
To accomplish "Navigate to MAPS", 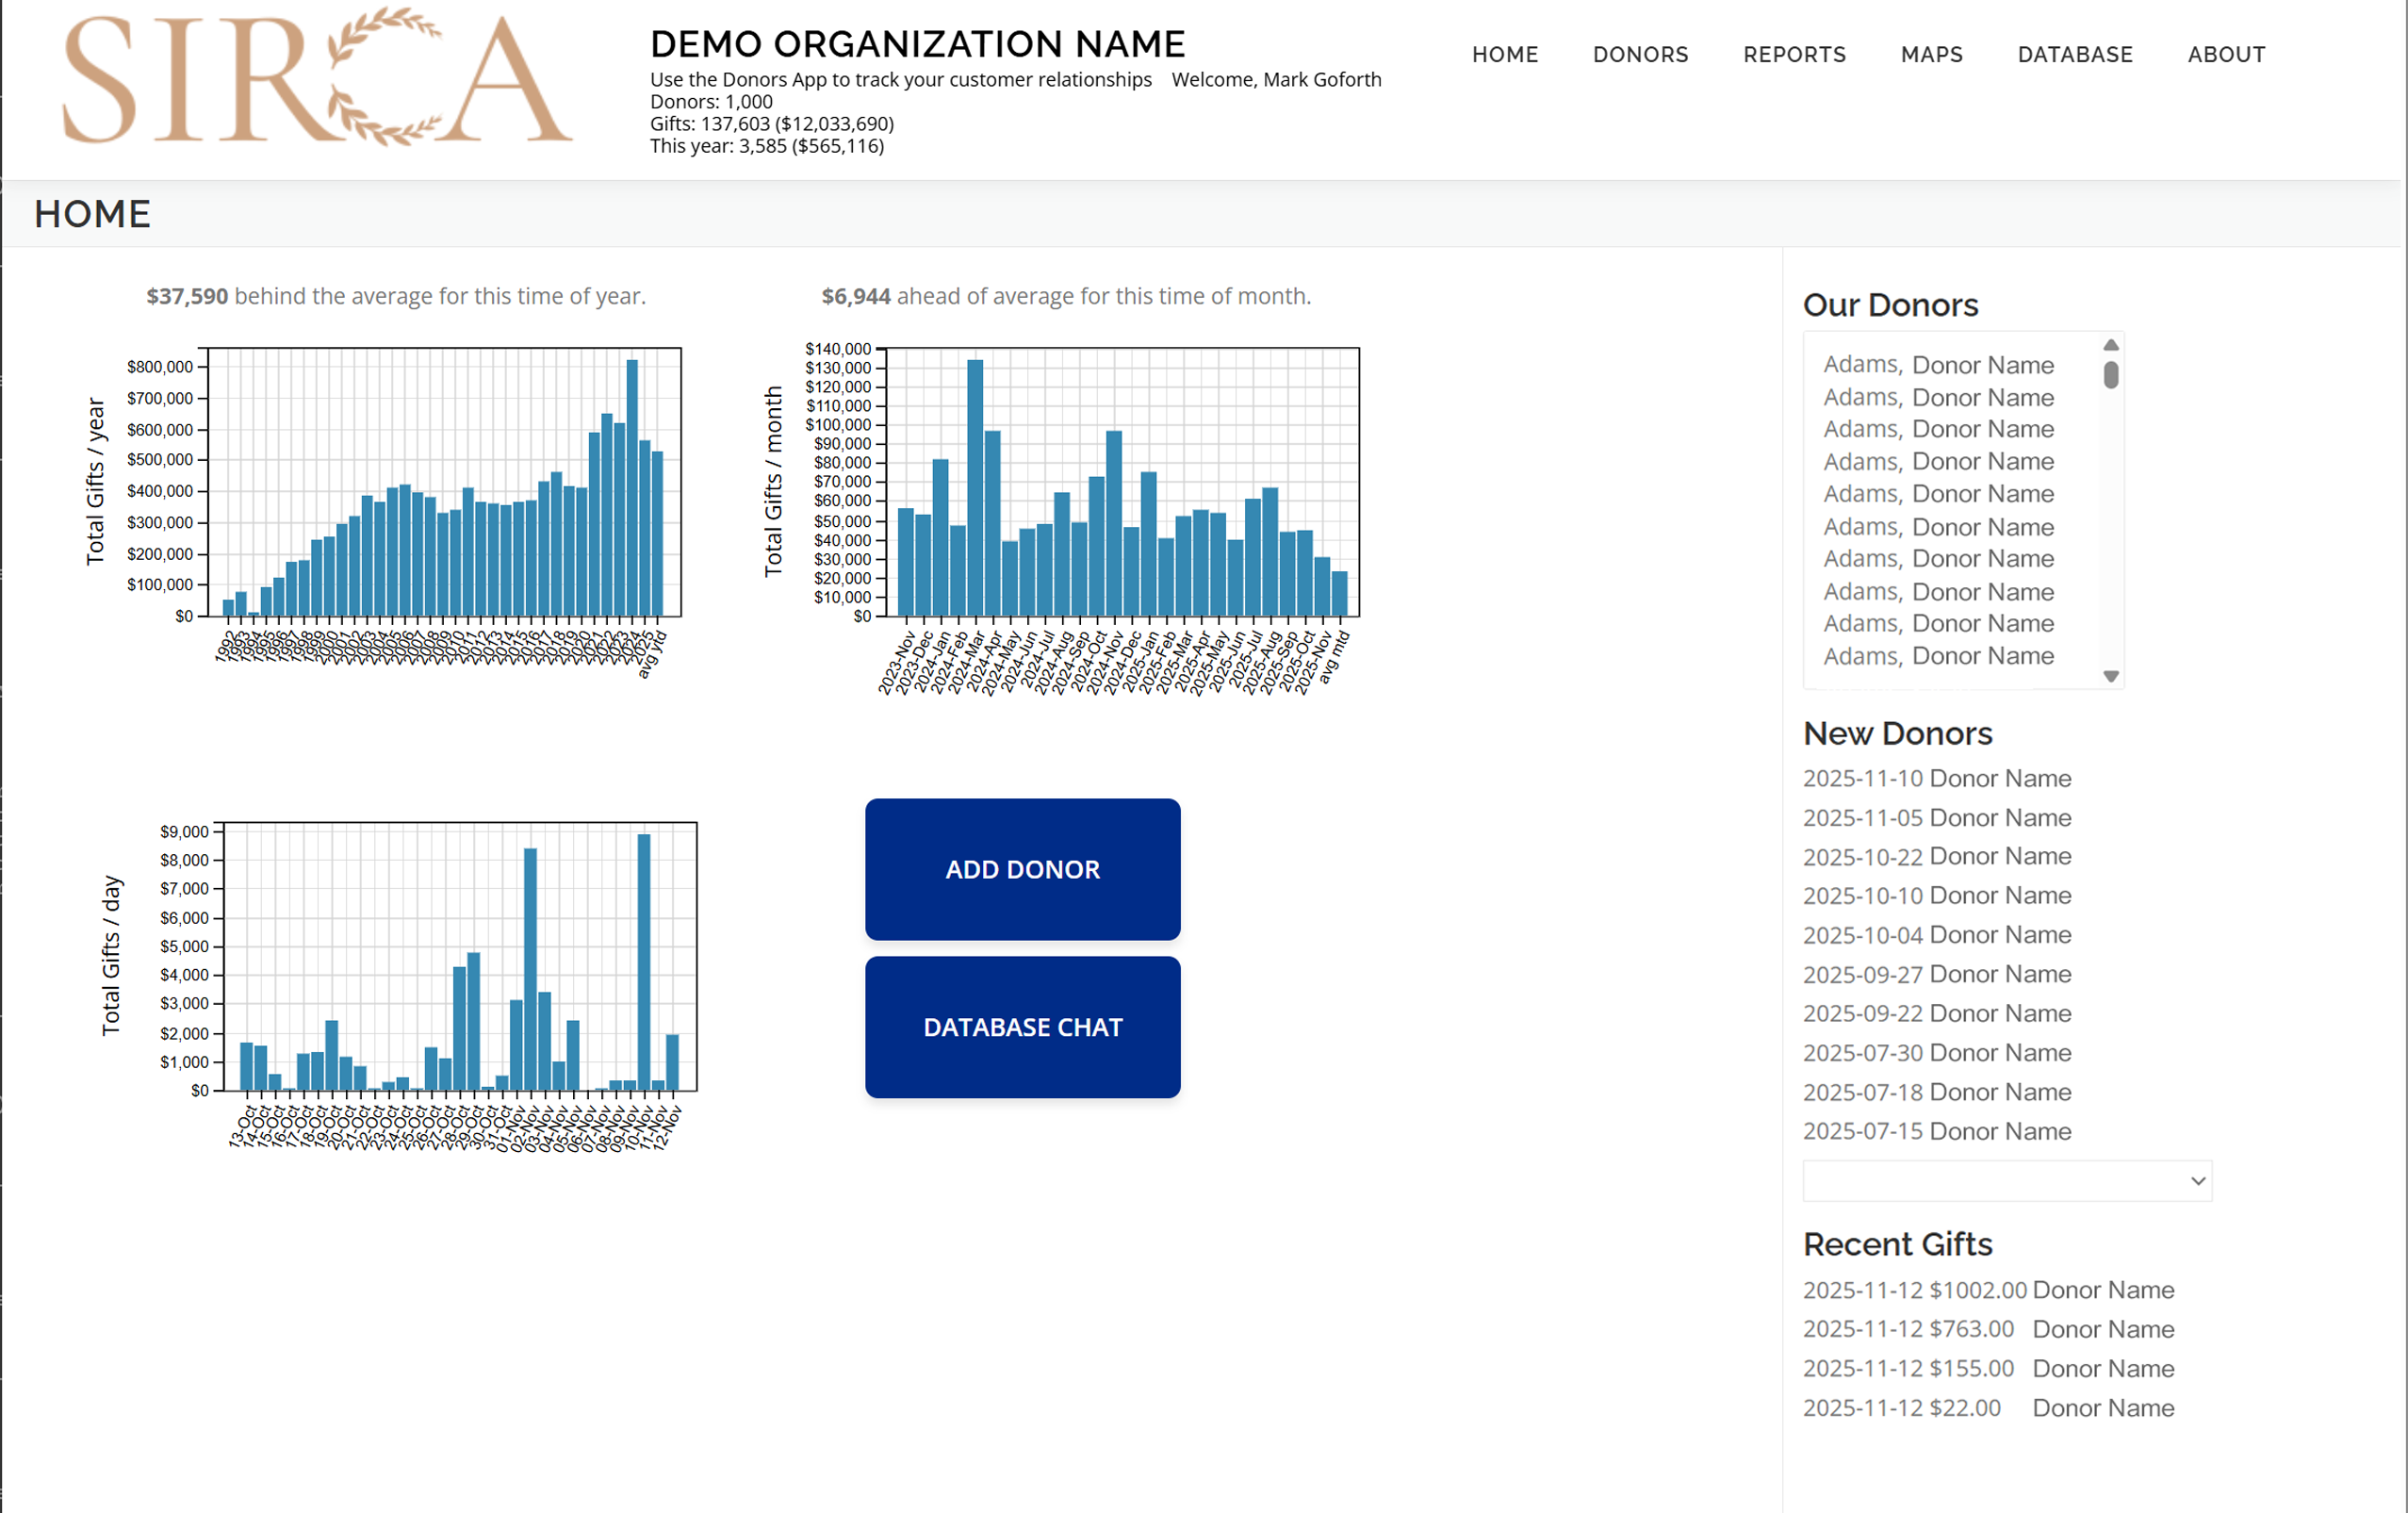I will 1931,55.
